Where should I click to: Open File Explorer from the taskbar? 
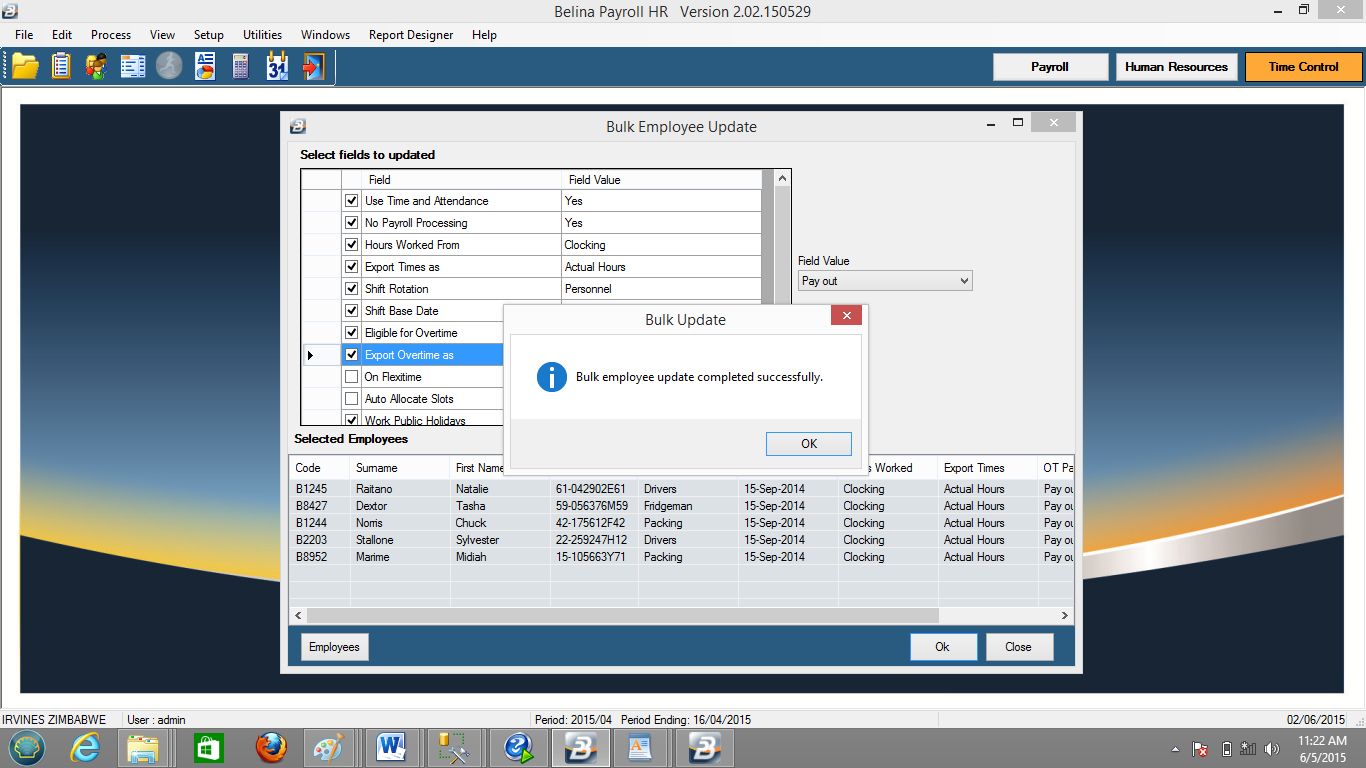point(143,747)
